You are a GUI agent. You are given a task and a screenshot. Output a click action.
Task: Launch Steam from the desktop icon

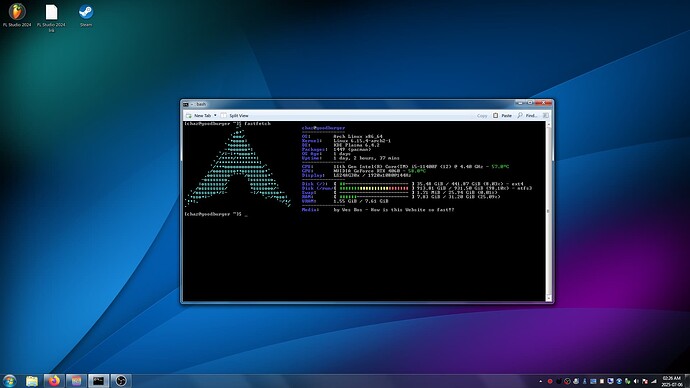(x=86, y=15)
